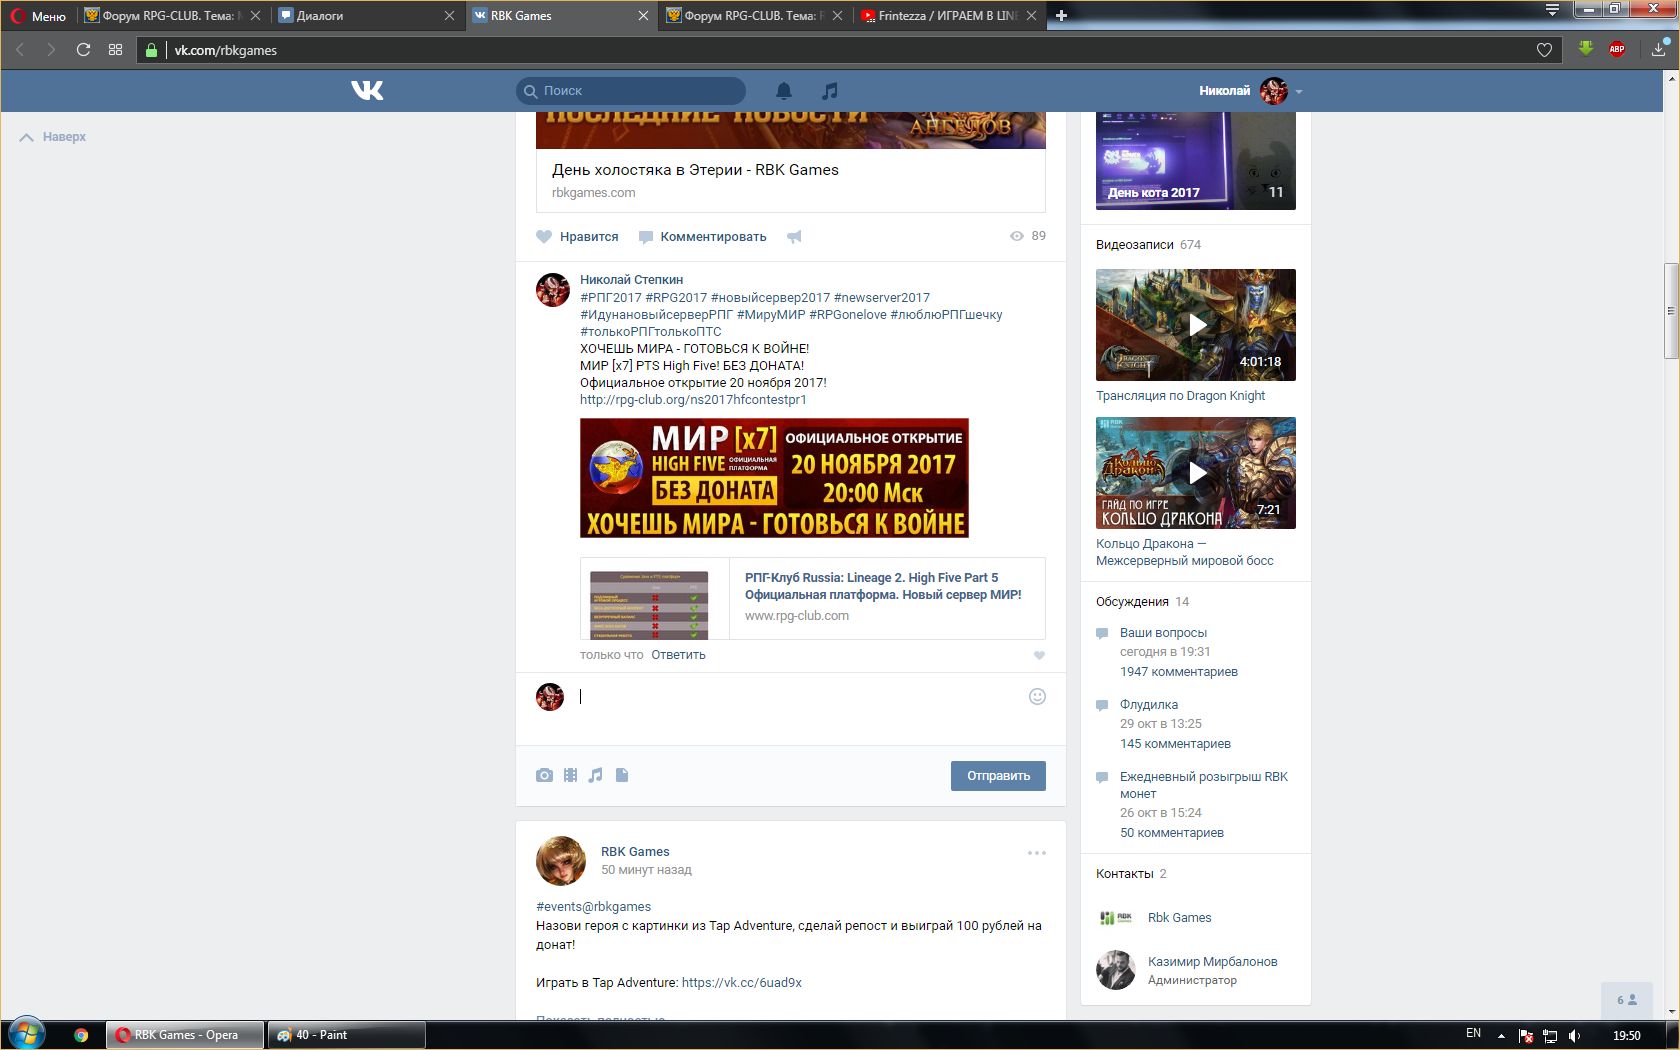
Task: Click the vk.com/rbkgames address bar
Action: 850,50
